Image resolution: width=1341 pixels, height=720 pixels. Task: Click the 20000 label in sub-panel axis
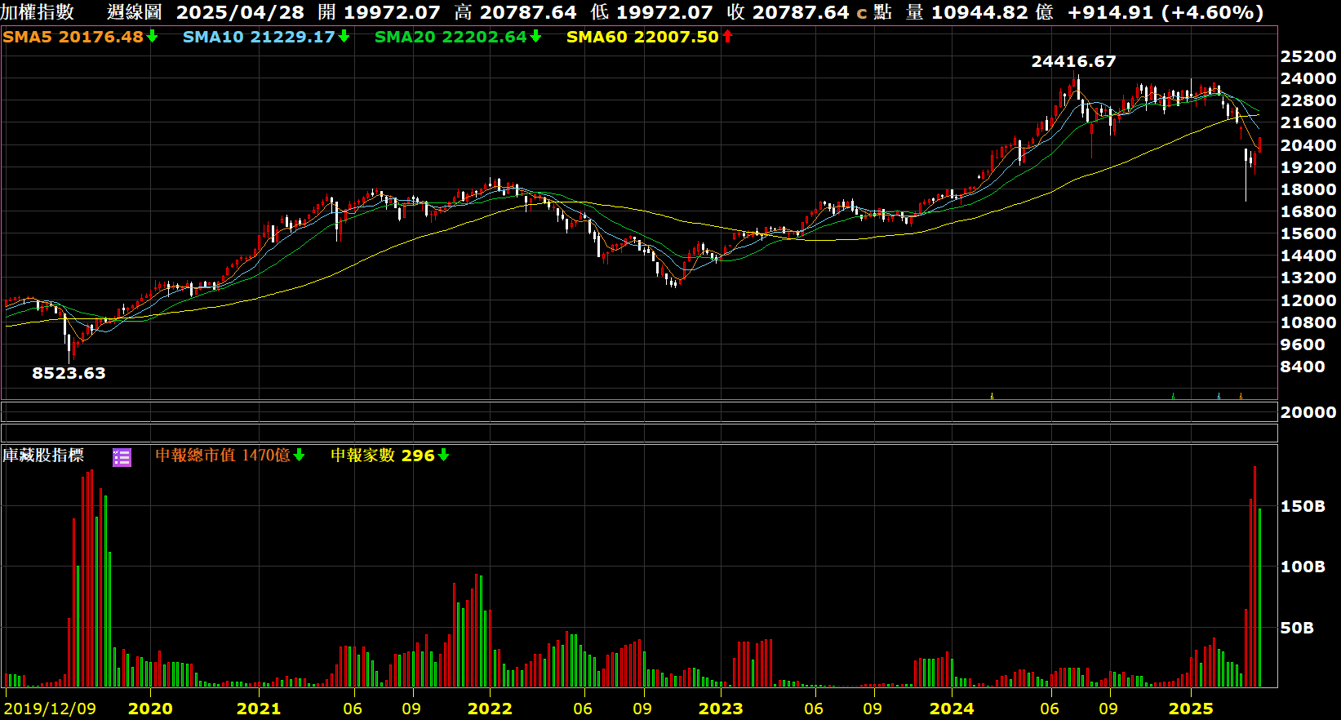[1310, 412]
